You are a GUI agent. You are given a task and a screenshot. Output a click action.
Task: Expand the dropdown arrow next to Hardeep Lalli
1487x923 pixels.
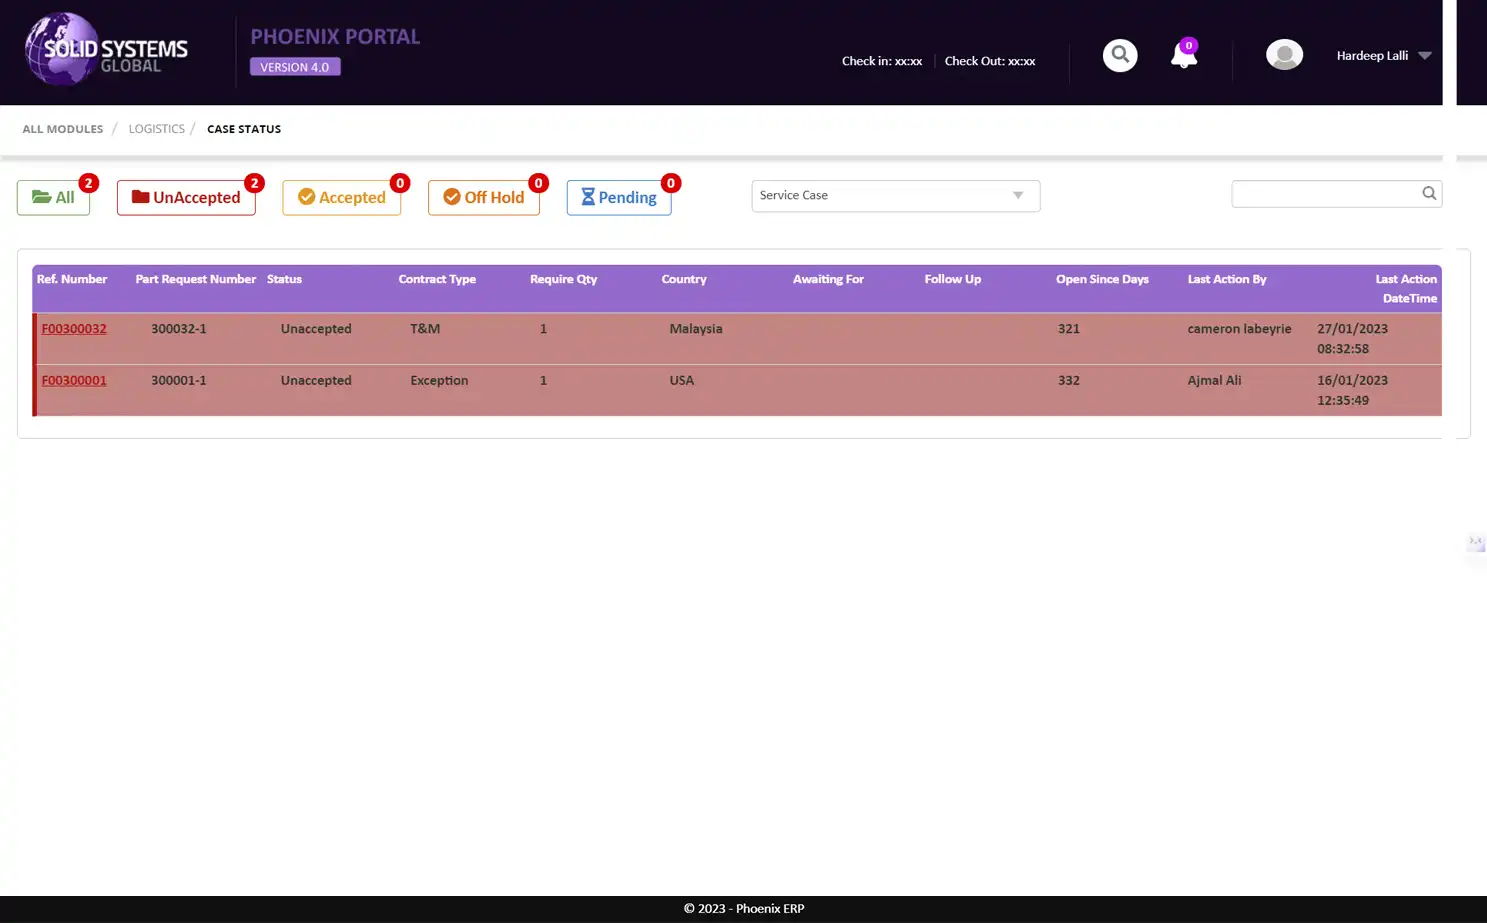coord(1425,55)
